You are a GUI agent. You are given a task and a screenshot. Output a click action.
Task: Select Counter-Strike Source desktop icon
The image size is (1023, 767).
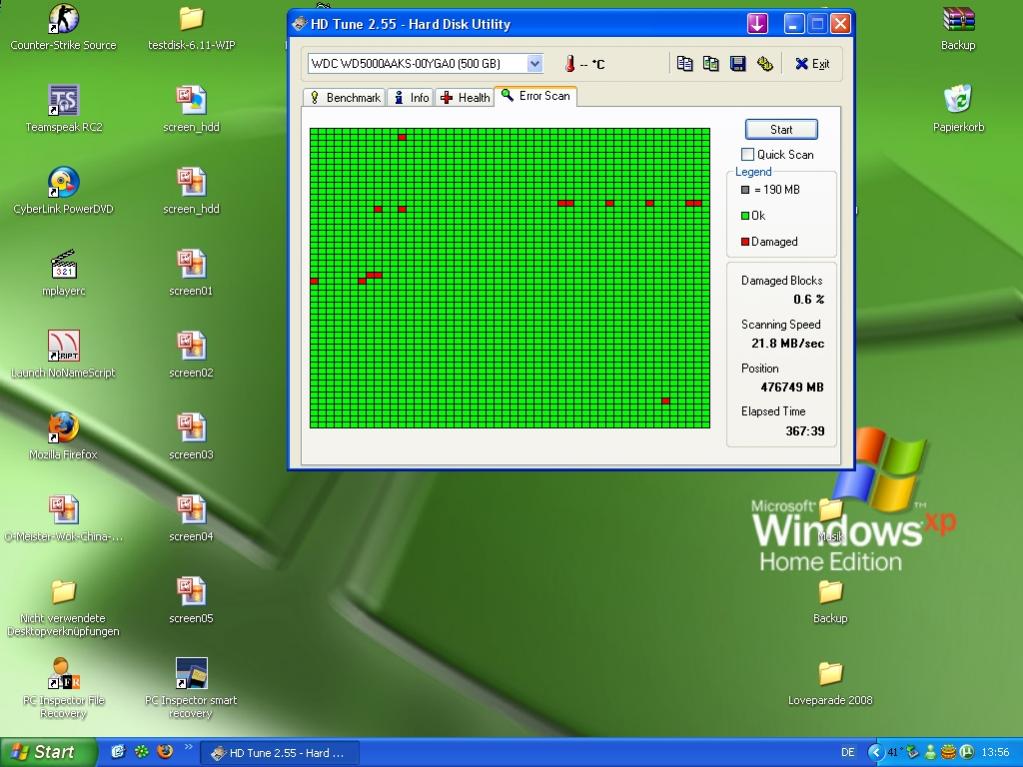coord(63,27)
